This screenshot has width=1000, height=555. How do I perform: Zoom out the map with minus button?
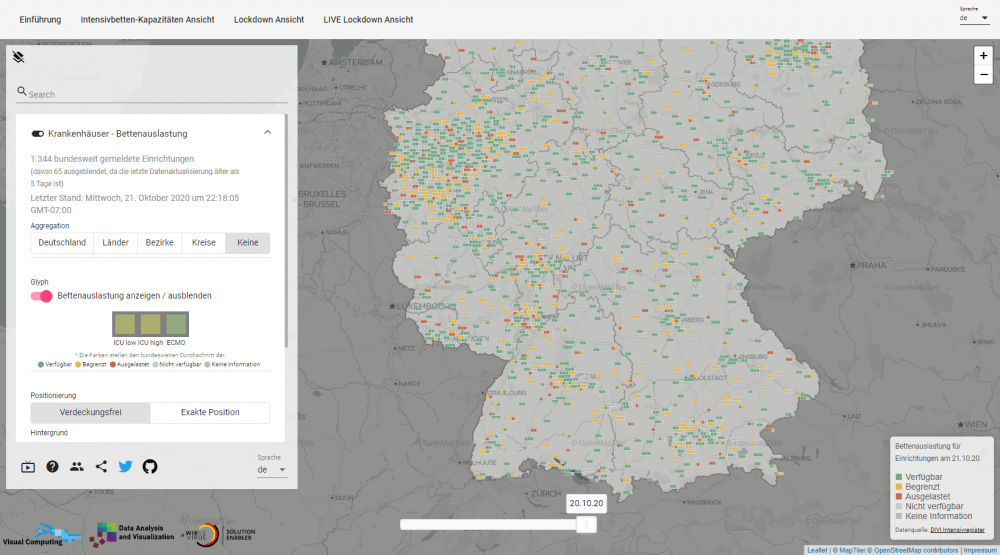pos(983,75)
